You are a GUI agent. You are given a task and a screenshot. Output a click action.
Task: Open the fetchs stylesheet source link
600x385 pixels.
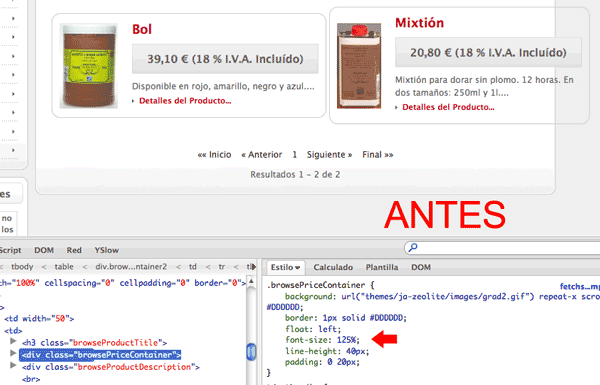[579, 286]
